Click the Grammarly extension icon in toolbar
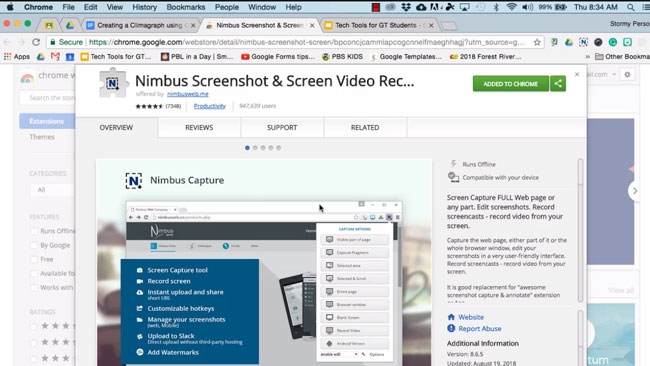This screenshot has height=366, width=650. click(x=613, y=42)
